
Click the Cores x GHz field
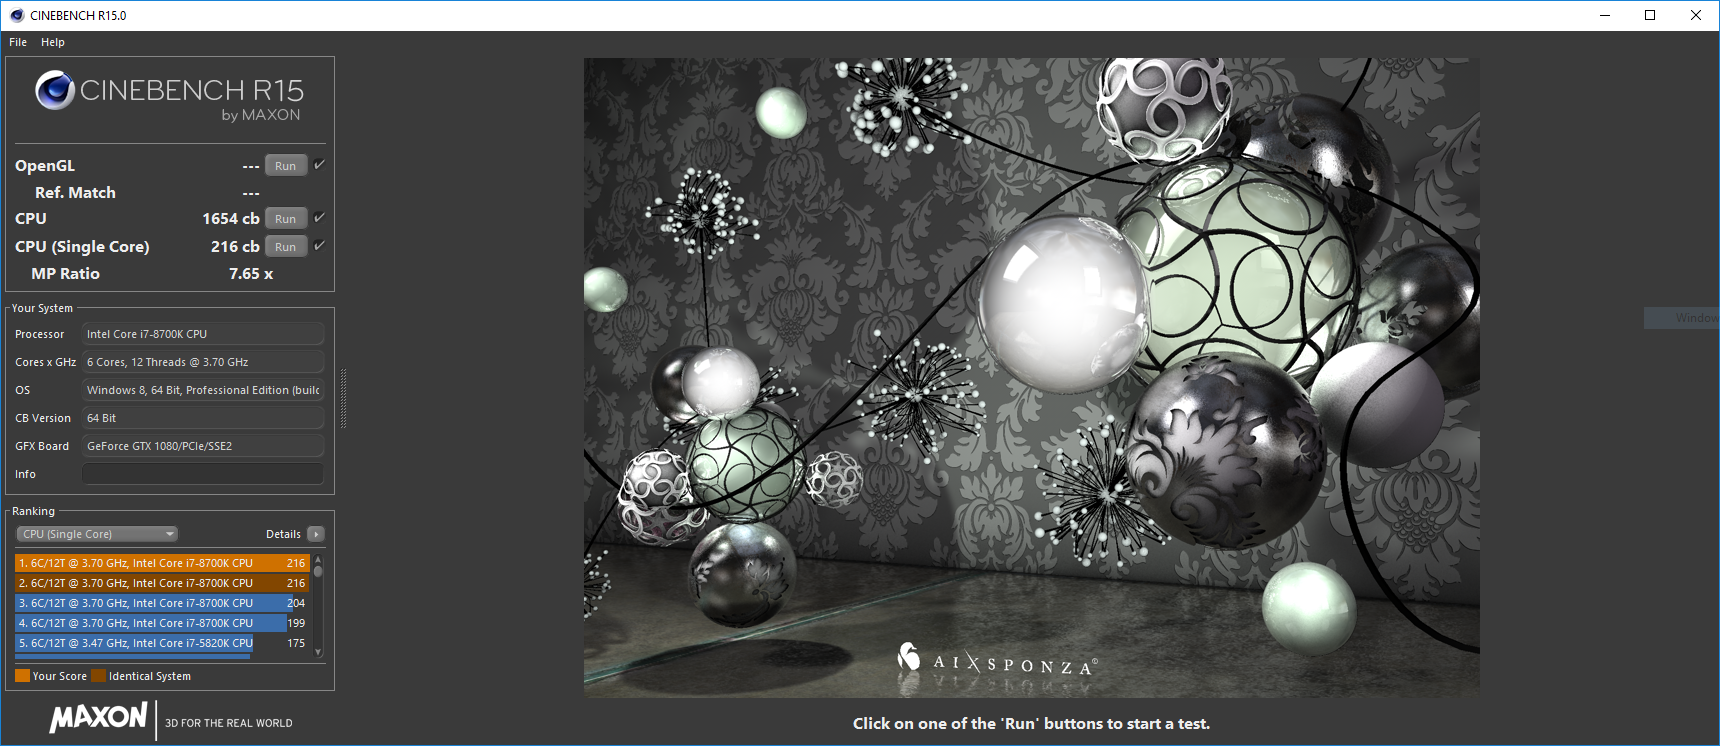(203, 362)
